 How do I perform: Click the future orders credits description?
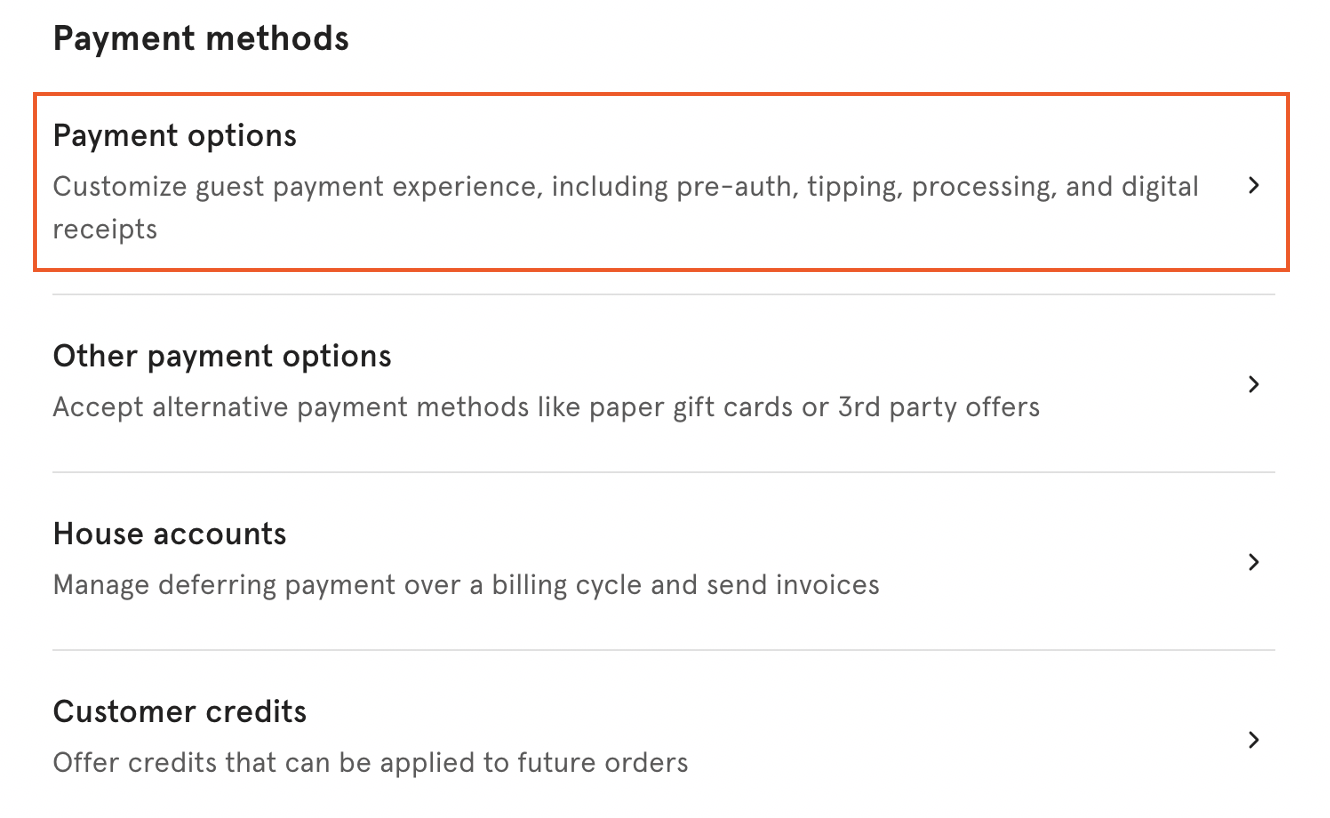point(370,762)
